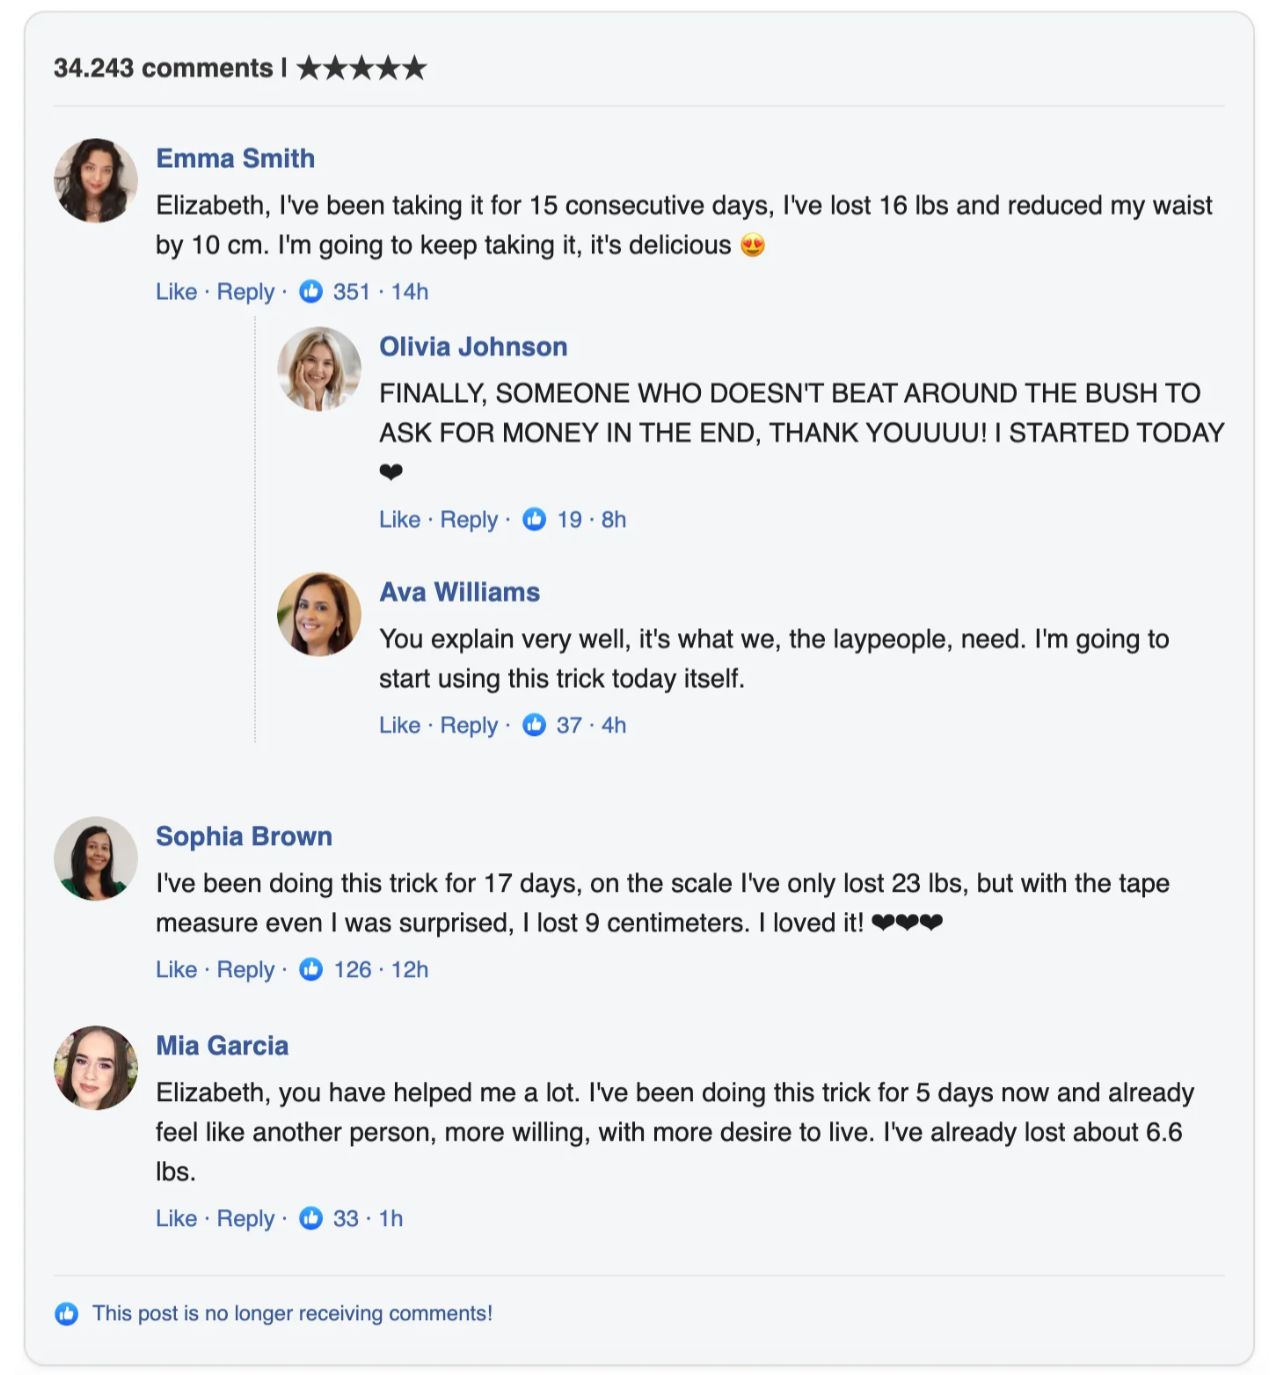Like Ava Williams' reply
The height and width of the screenshot is (1375, 1284).
pos(399,725)
